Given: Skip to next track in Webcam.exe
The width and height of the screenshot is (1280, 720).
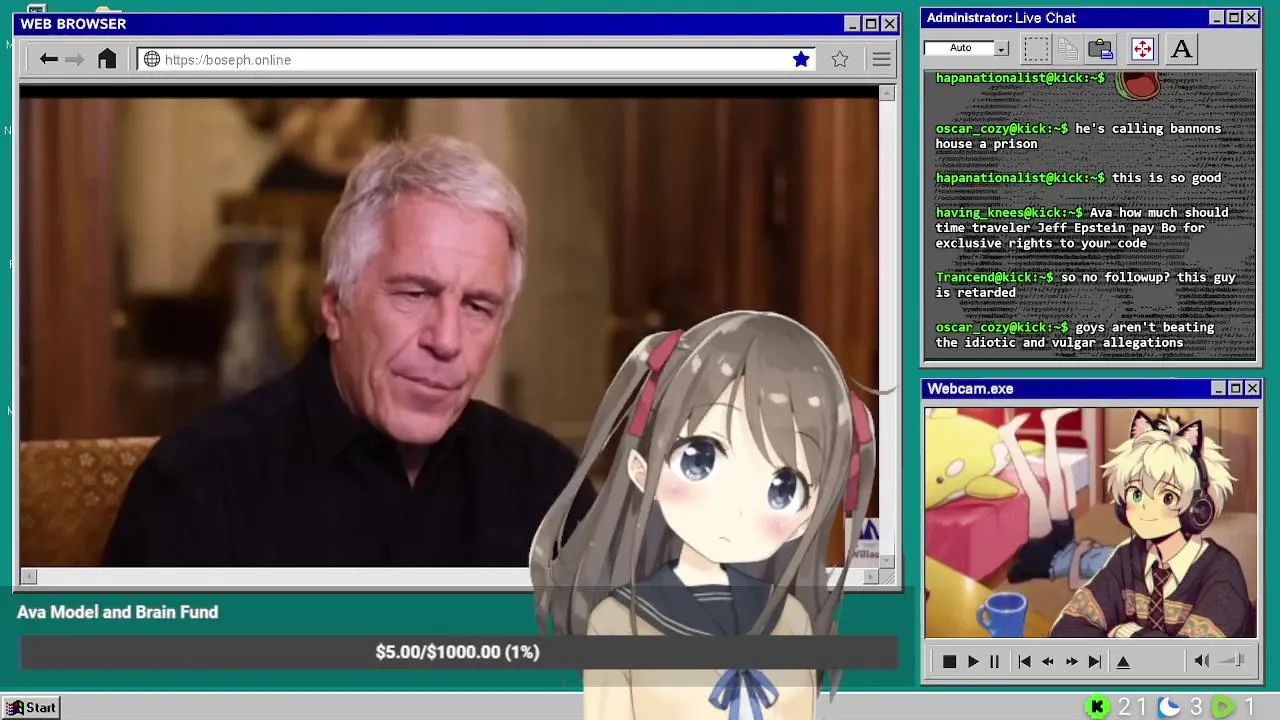Looking at the screenshot, I should click(x=1095, y=662).
